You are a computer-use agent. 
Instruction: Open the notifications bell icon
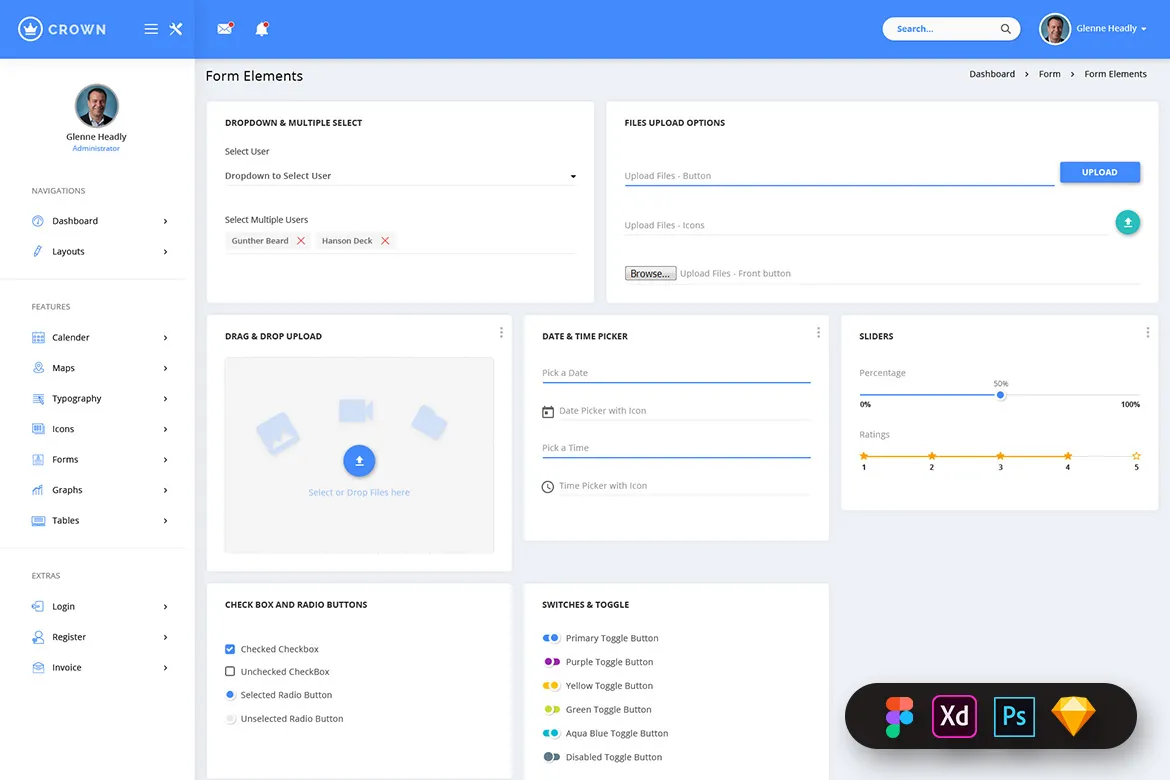pyautogui.click(x=261, y=28)
